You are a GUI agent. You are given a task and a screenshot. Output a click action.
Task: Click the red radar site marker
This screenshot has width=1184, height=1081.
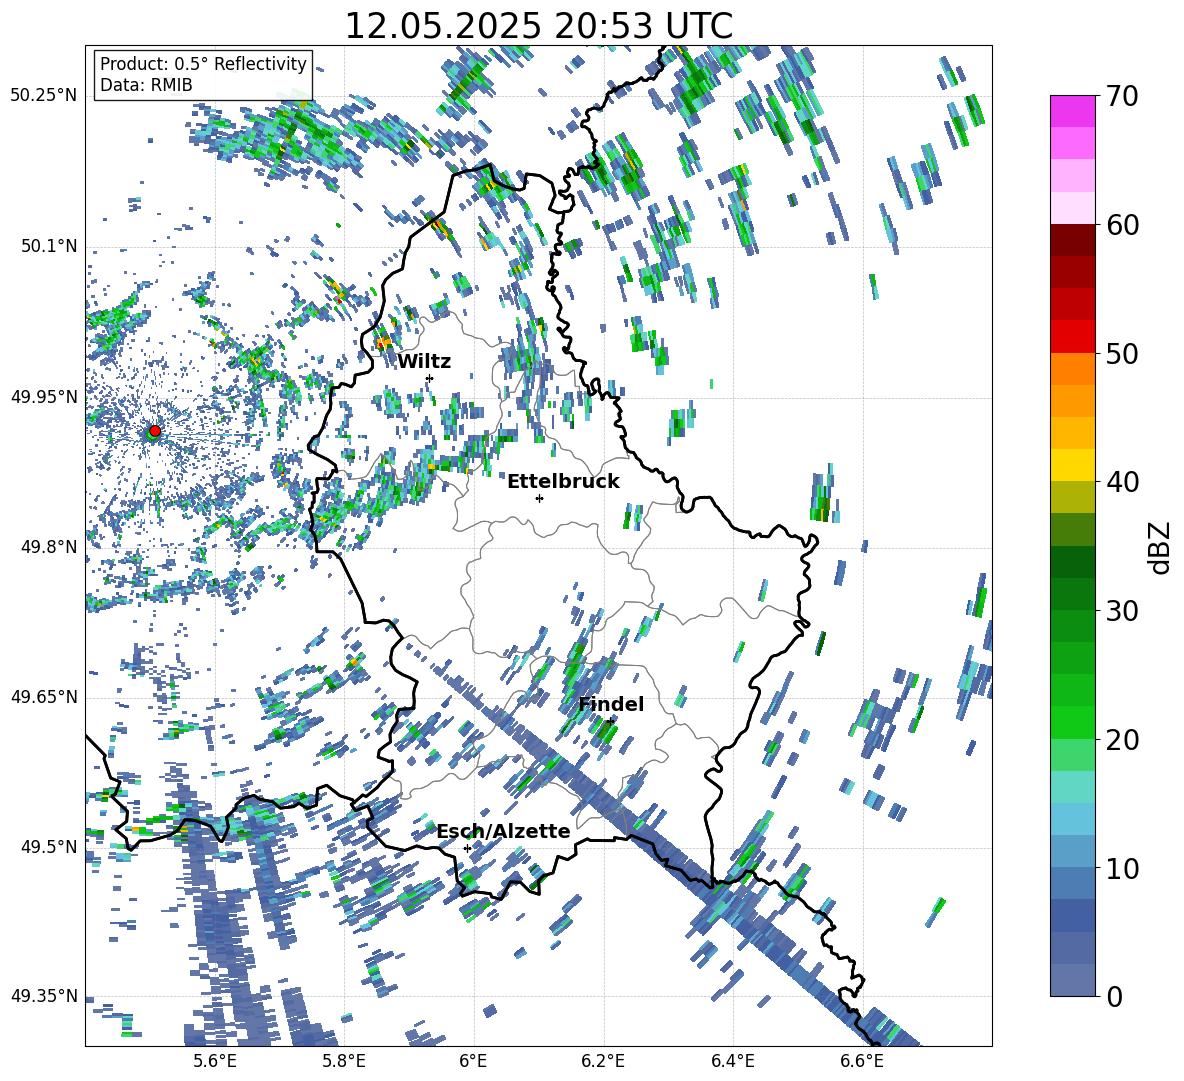click(x=155, y=430)
